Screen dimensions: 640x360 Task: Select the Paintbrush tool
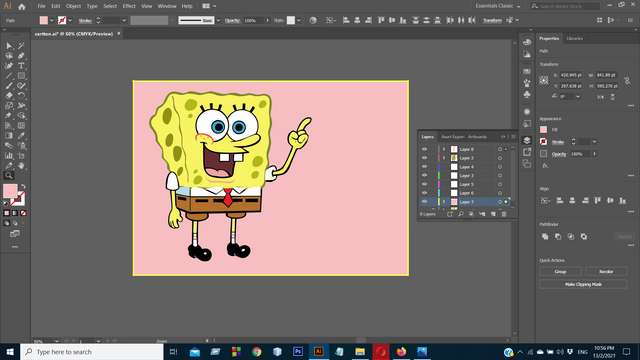9,86
